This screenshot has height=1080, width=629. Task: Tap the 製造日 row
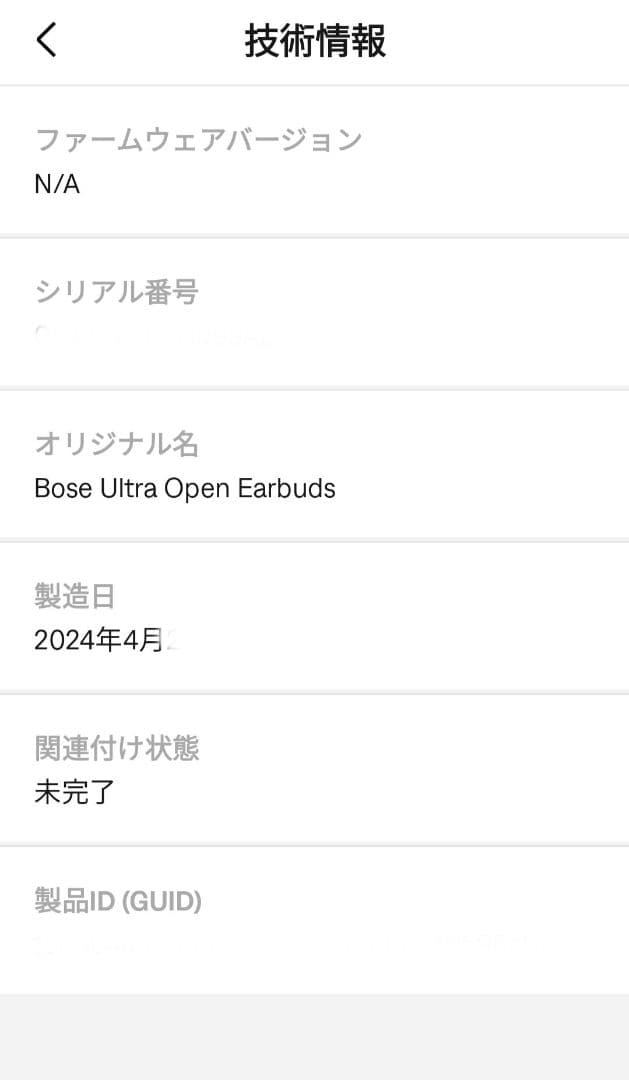[314, 617]
